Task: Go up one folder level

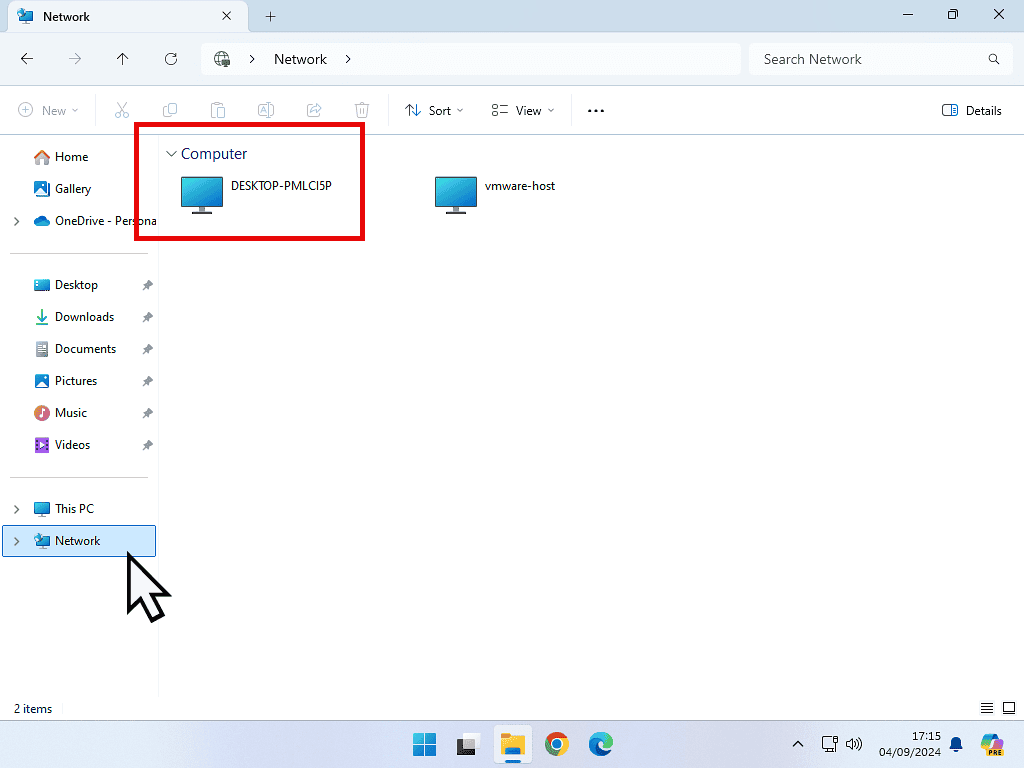Action: (123, 59)
